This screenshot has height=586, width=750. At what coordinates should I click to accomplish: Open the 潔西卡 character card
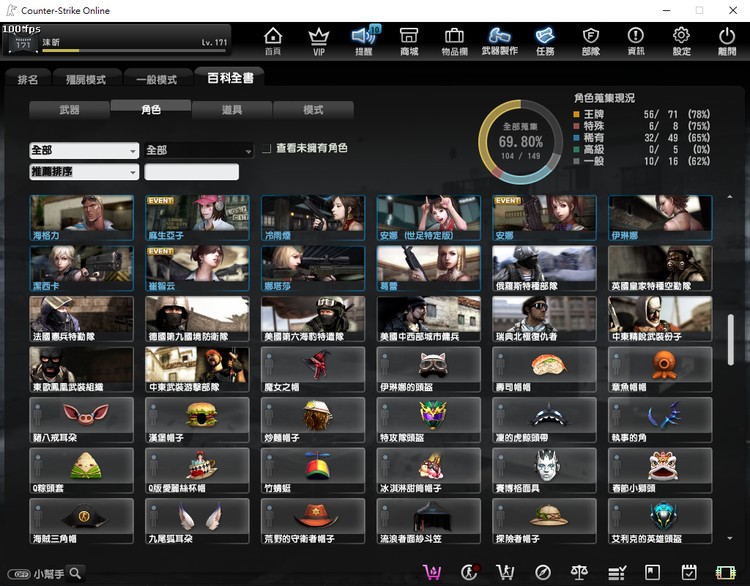click(81, 268)
